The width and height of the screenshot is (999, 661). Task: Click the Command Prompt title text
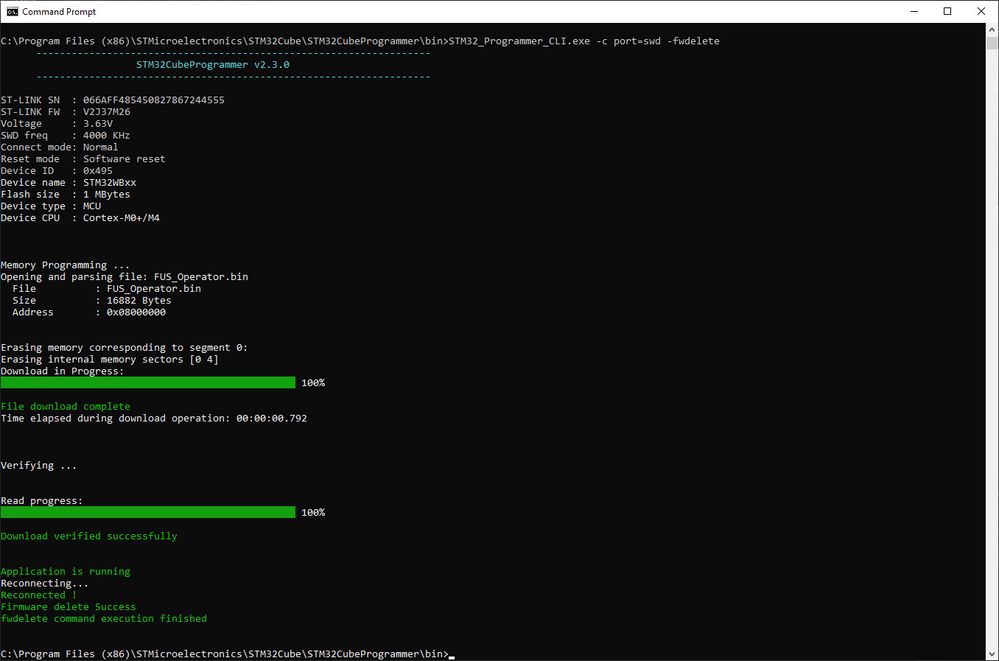(x=59, y=11)
